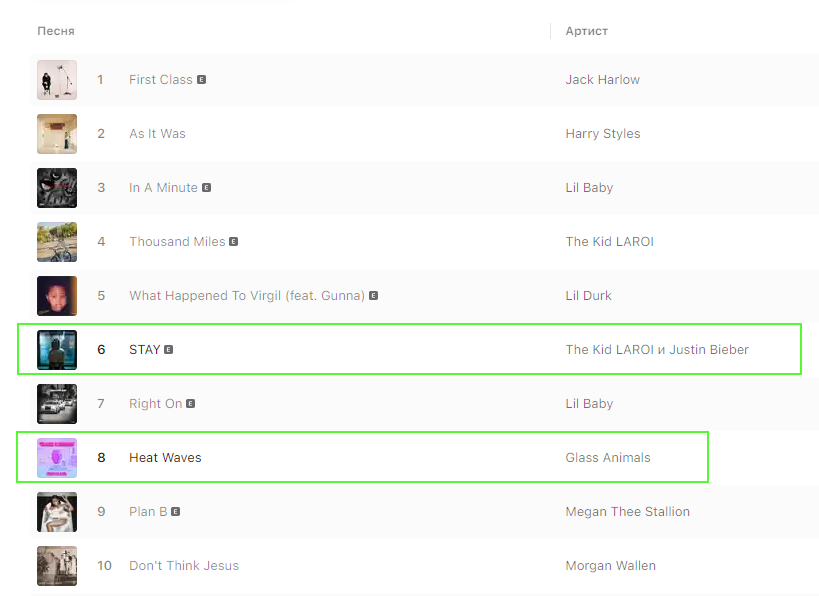Click the First Class album cover thumbnail
The image size is (819, 596).
57,80
